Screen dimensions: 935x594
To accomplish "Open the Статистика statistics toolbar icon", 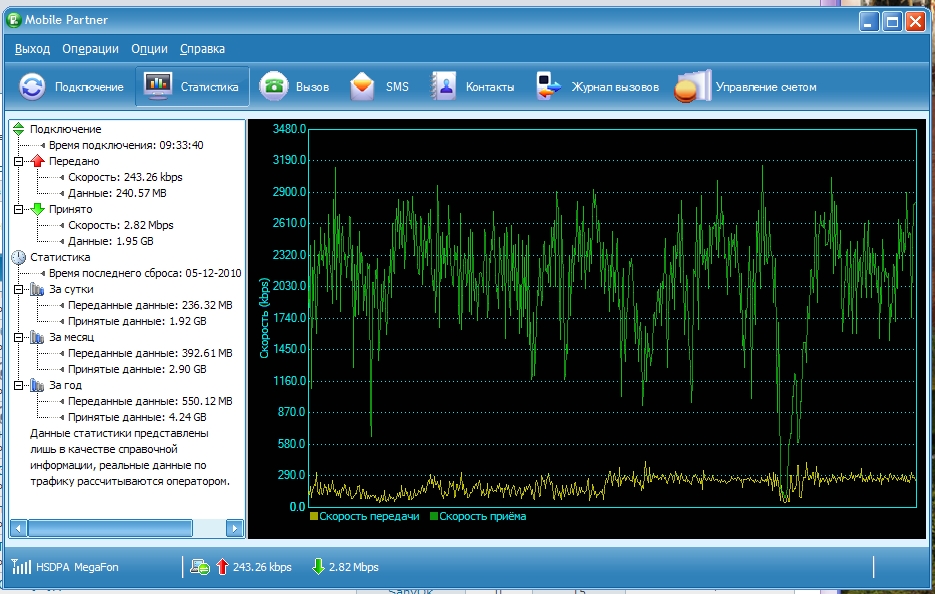I will point(158,86).
